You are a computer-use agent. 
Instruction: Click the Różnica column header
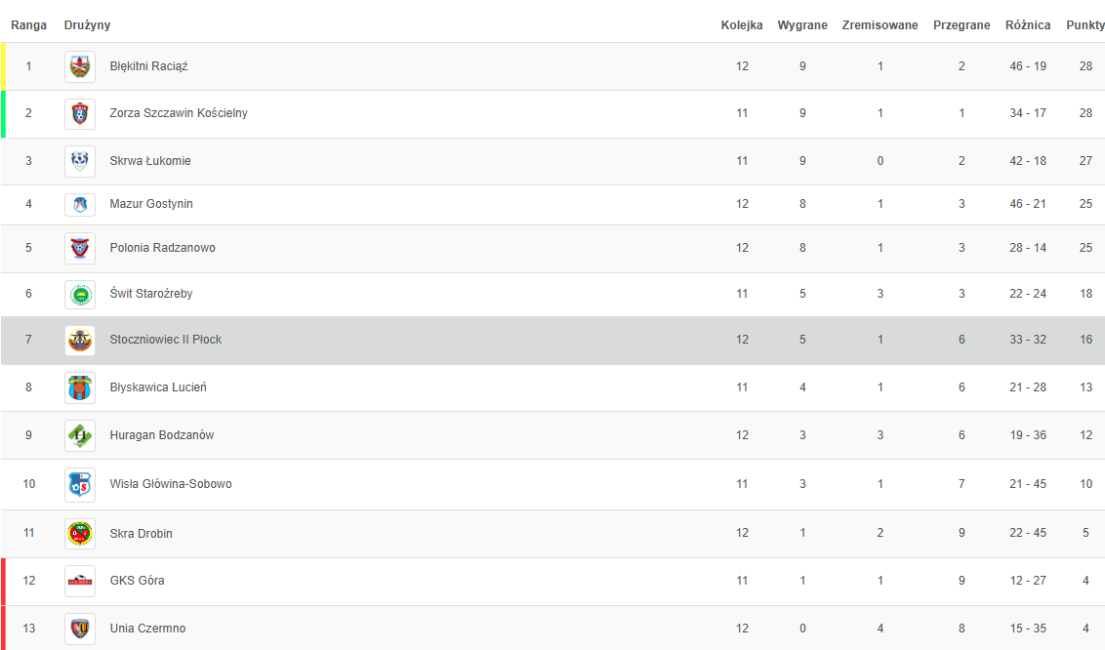(x=1027, y=25)
